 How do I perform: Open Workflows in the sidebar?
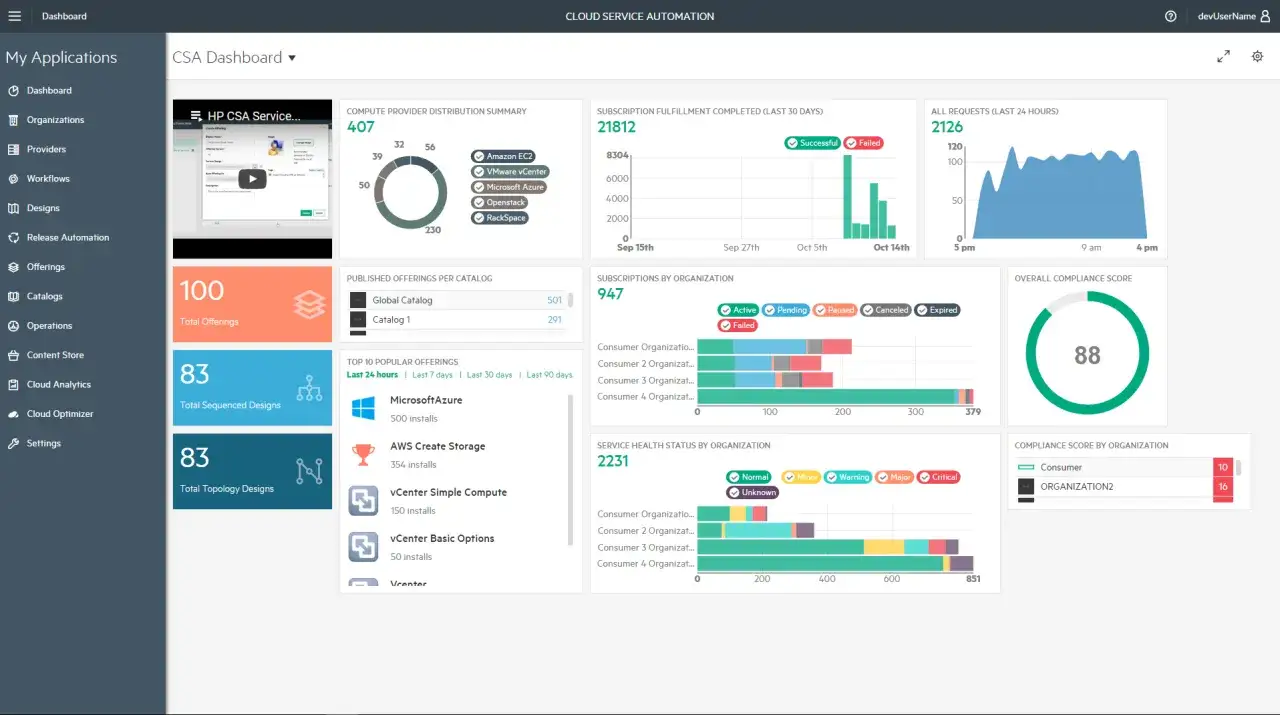[48, 179]
